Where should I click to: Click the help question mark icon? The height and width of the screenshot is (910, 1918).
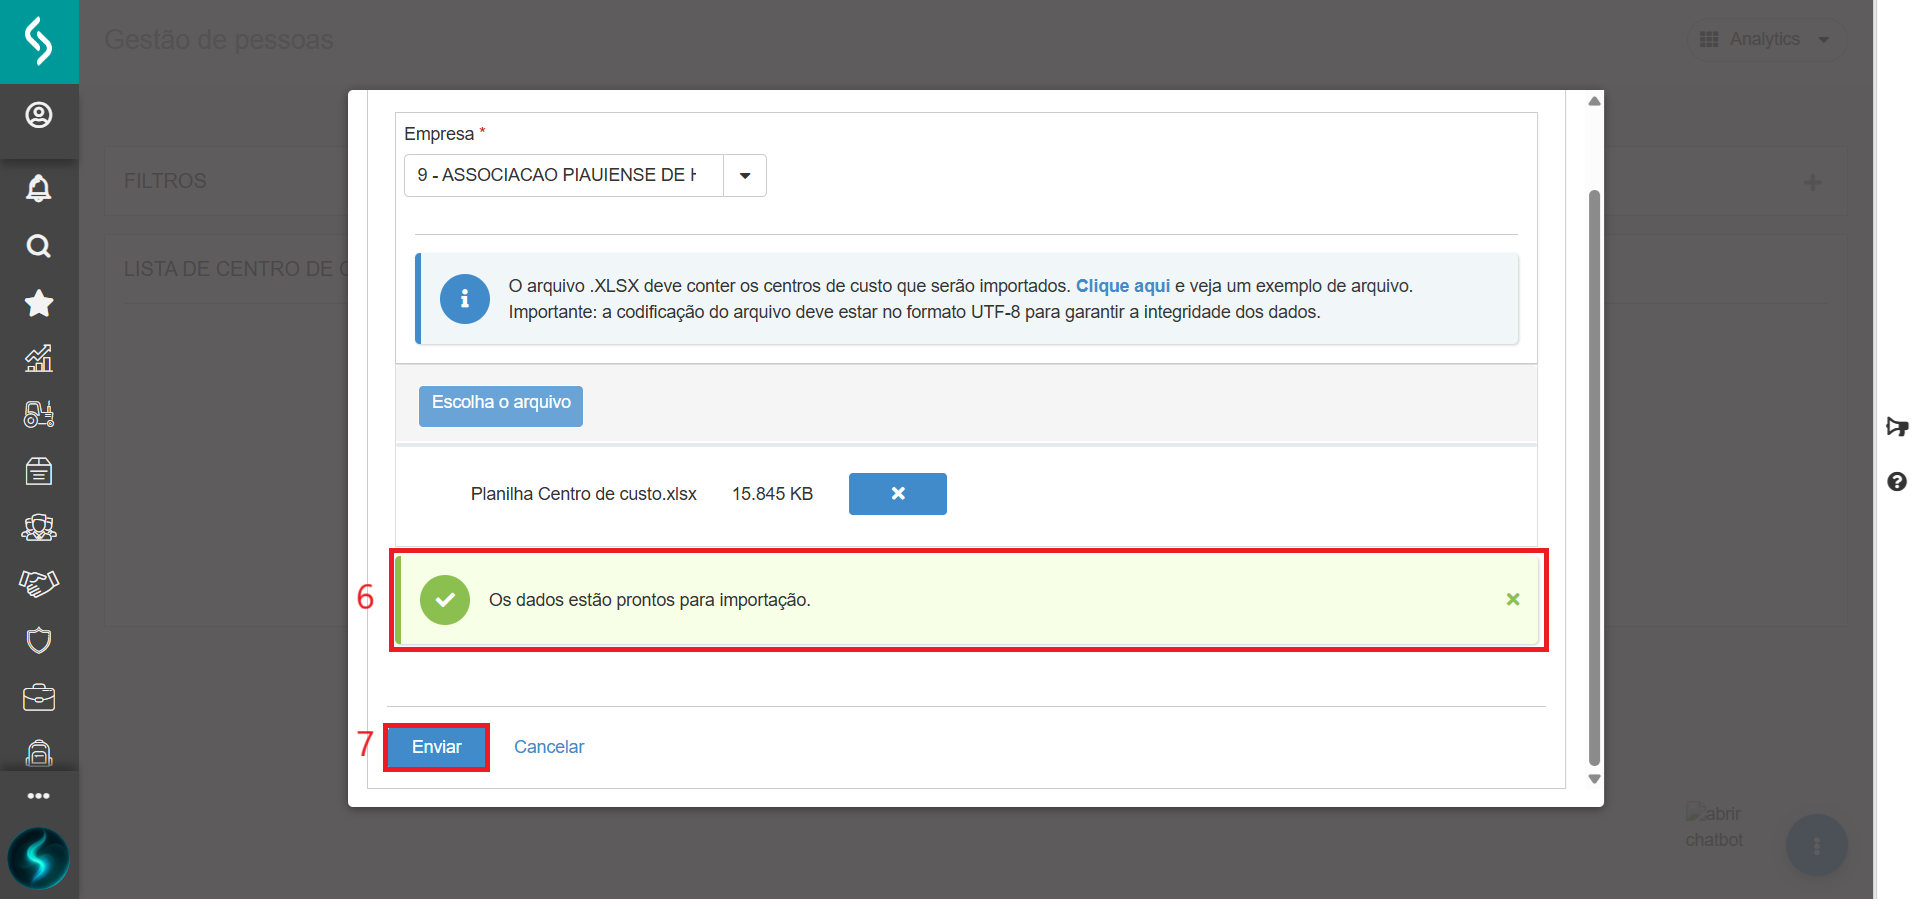[1896, 482]
